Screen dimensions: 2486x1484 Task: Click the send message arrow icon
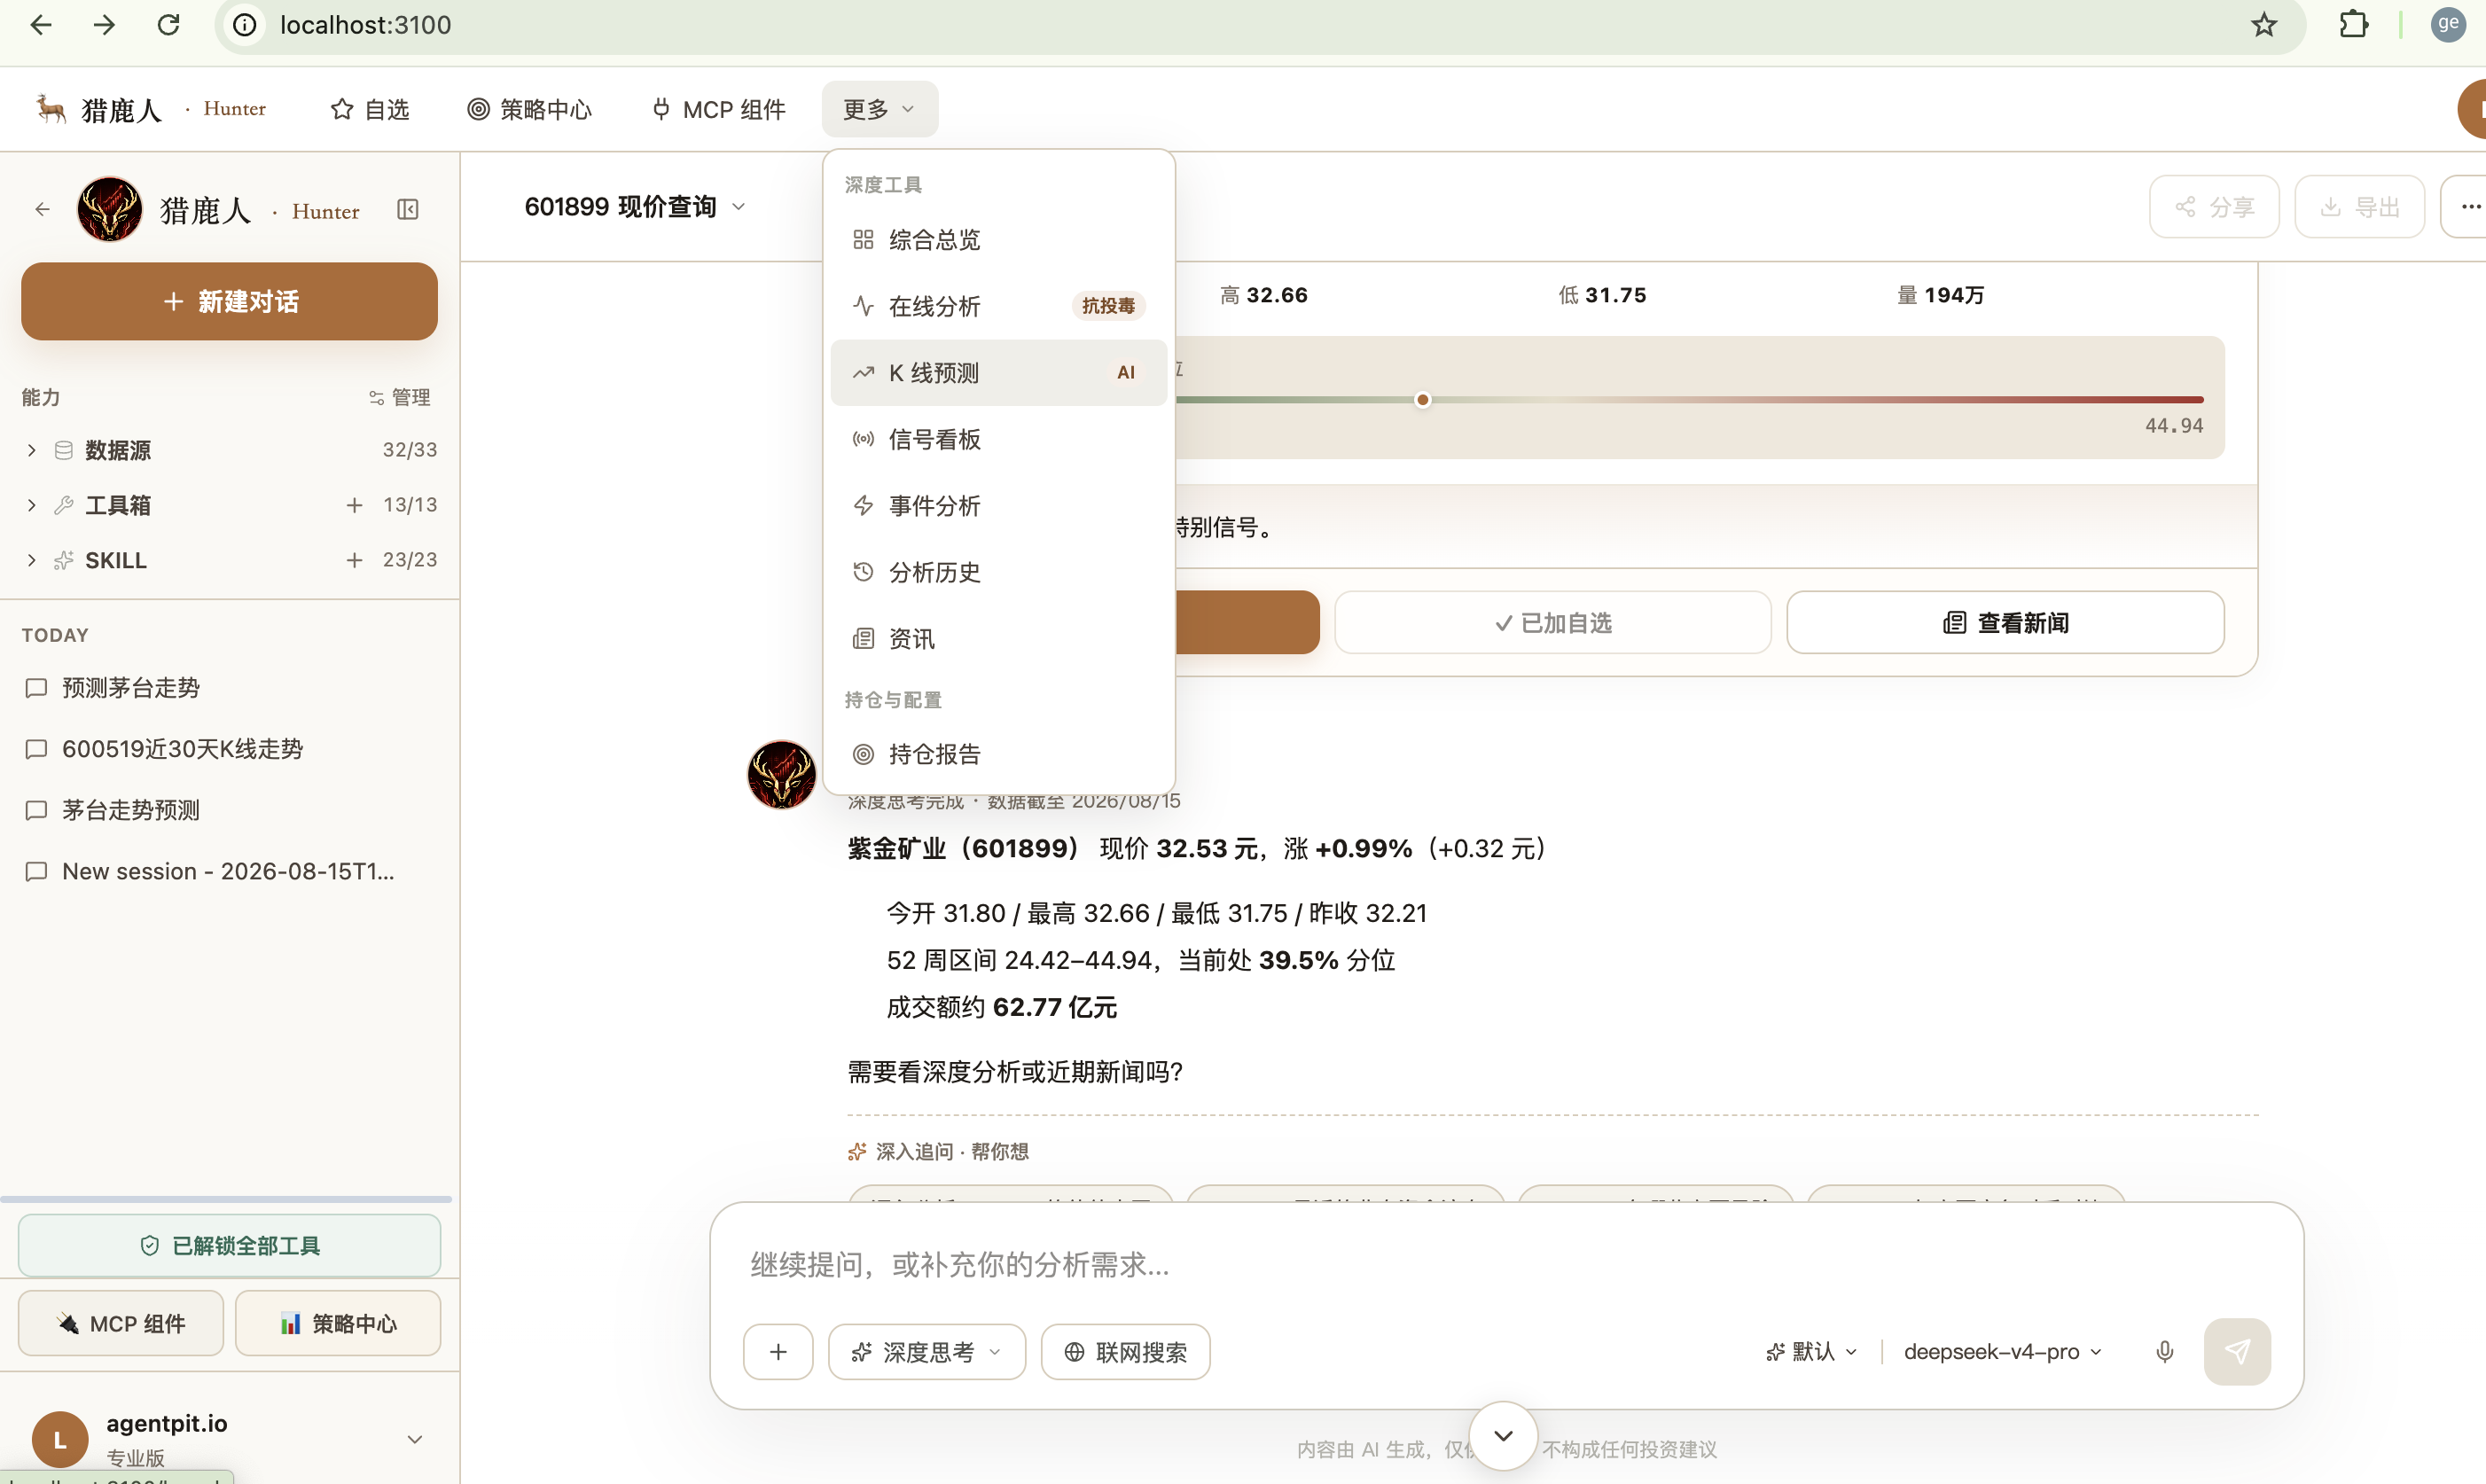click(2237, 1352)
